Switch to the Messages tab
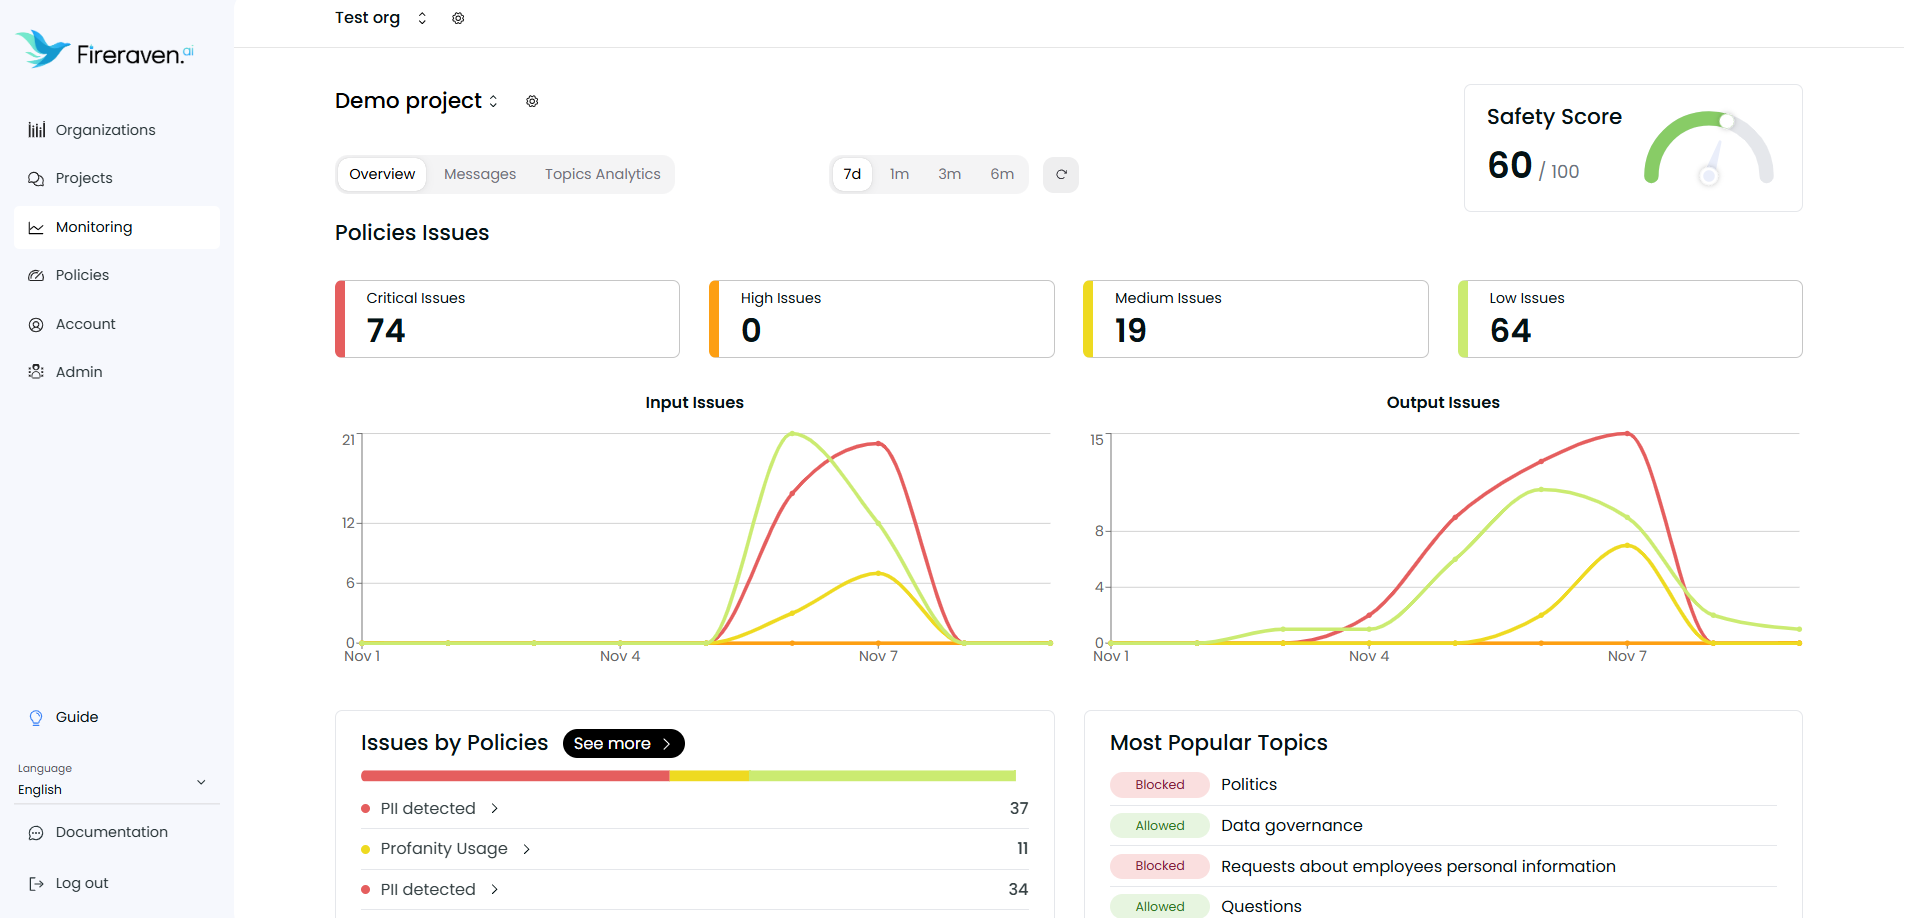The width and height of the screenshot is (1910, 918). pos(479,174)
